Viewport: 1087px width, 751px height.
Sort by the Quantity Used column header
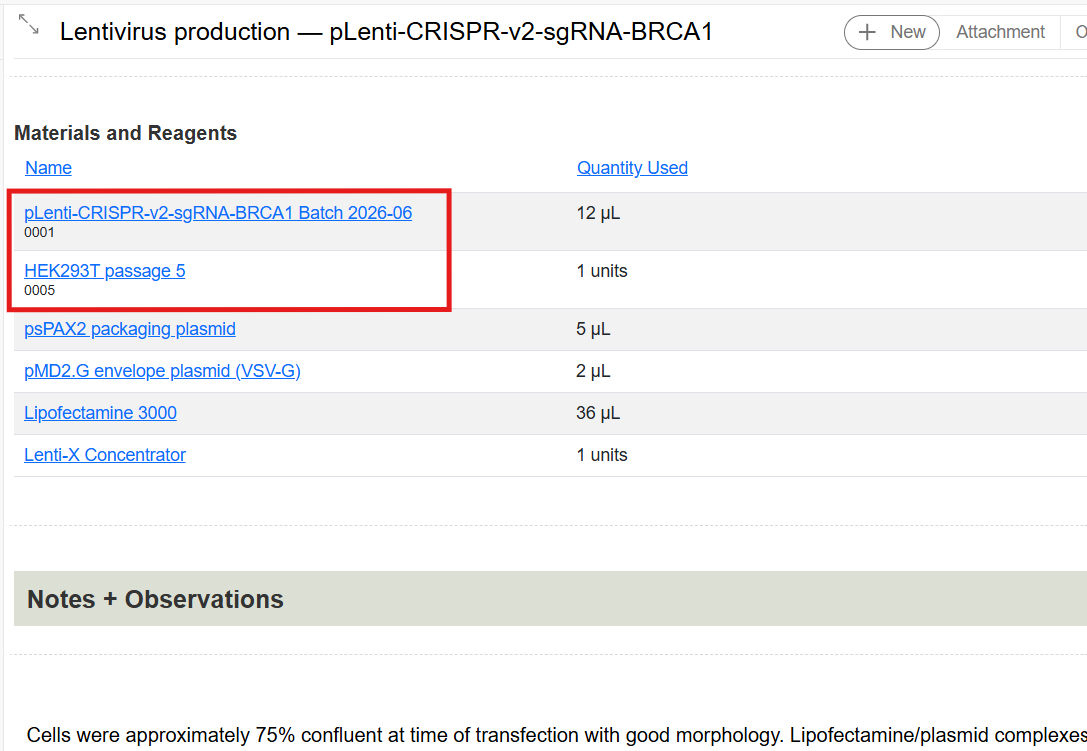tap(632, 168)
